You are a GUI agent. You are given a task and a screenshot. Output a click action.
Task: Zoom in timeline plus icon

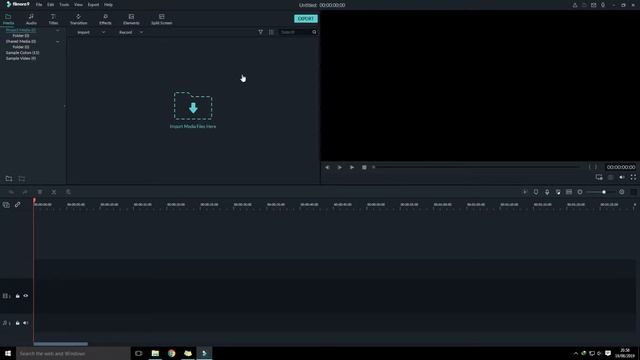[622, 192]
